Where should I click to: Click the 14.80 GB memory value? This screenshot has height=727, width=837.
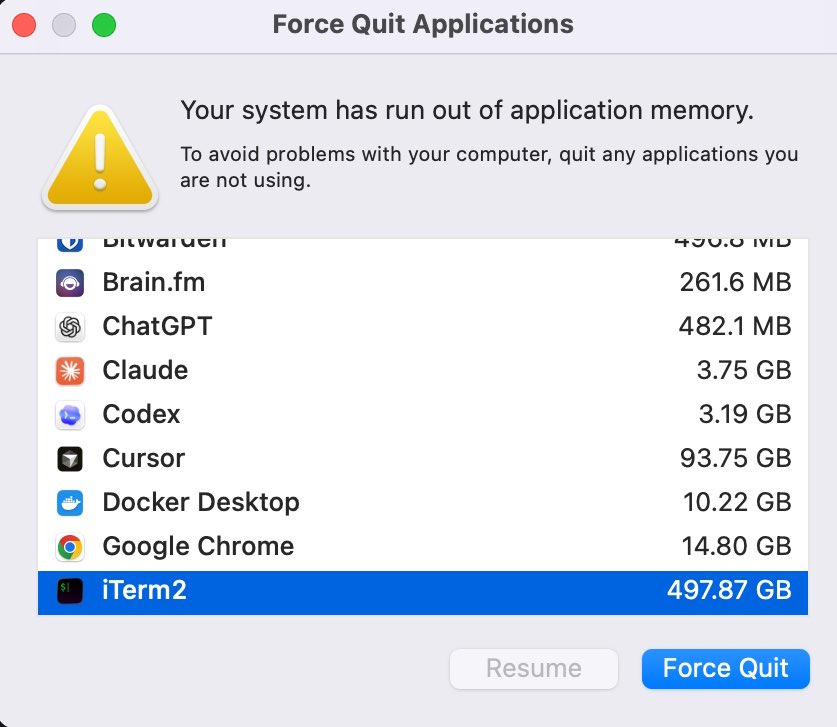click(737, 547)
